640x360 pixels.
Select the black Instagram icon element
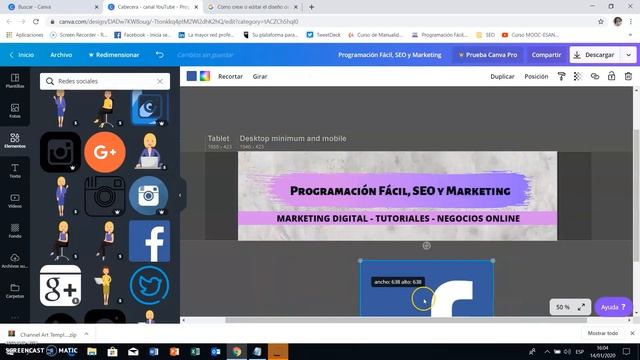[60, 152]
